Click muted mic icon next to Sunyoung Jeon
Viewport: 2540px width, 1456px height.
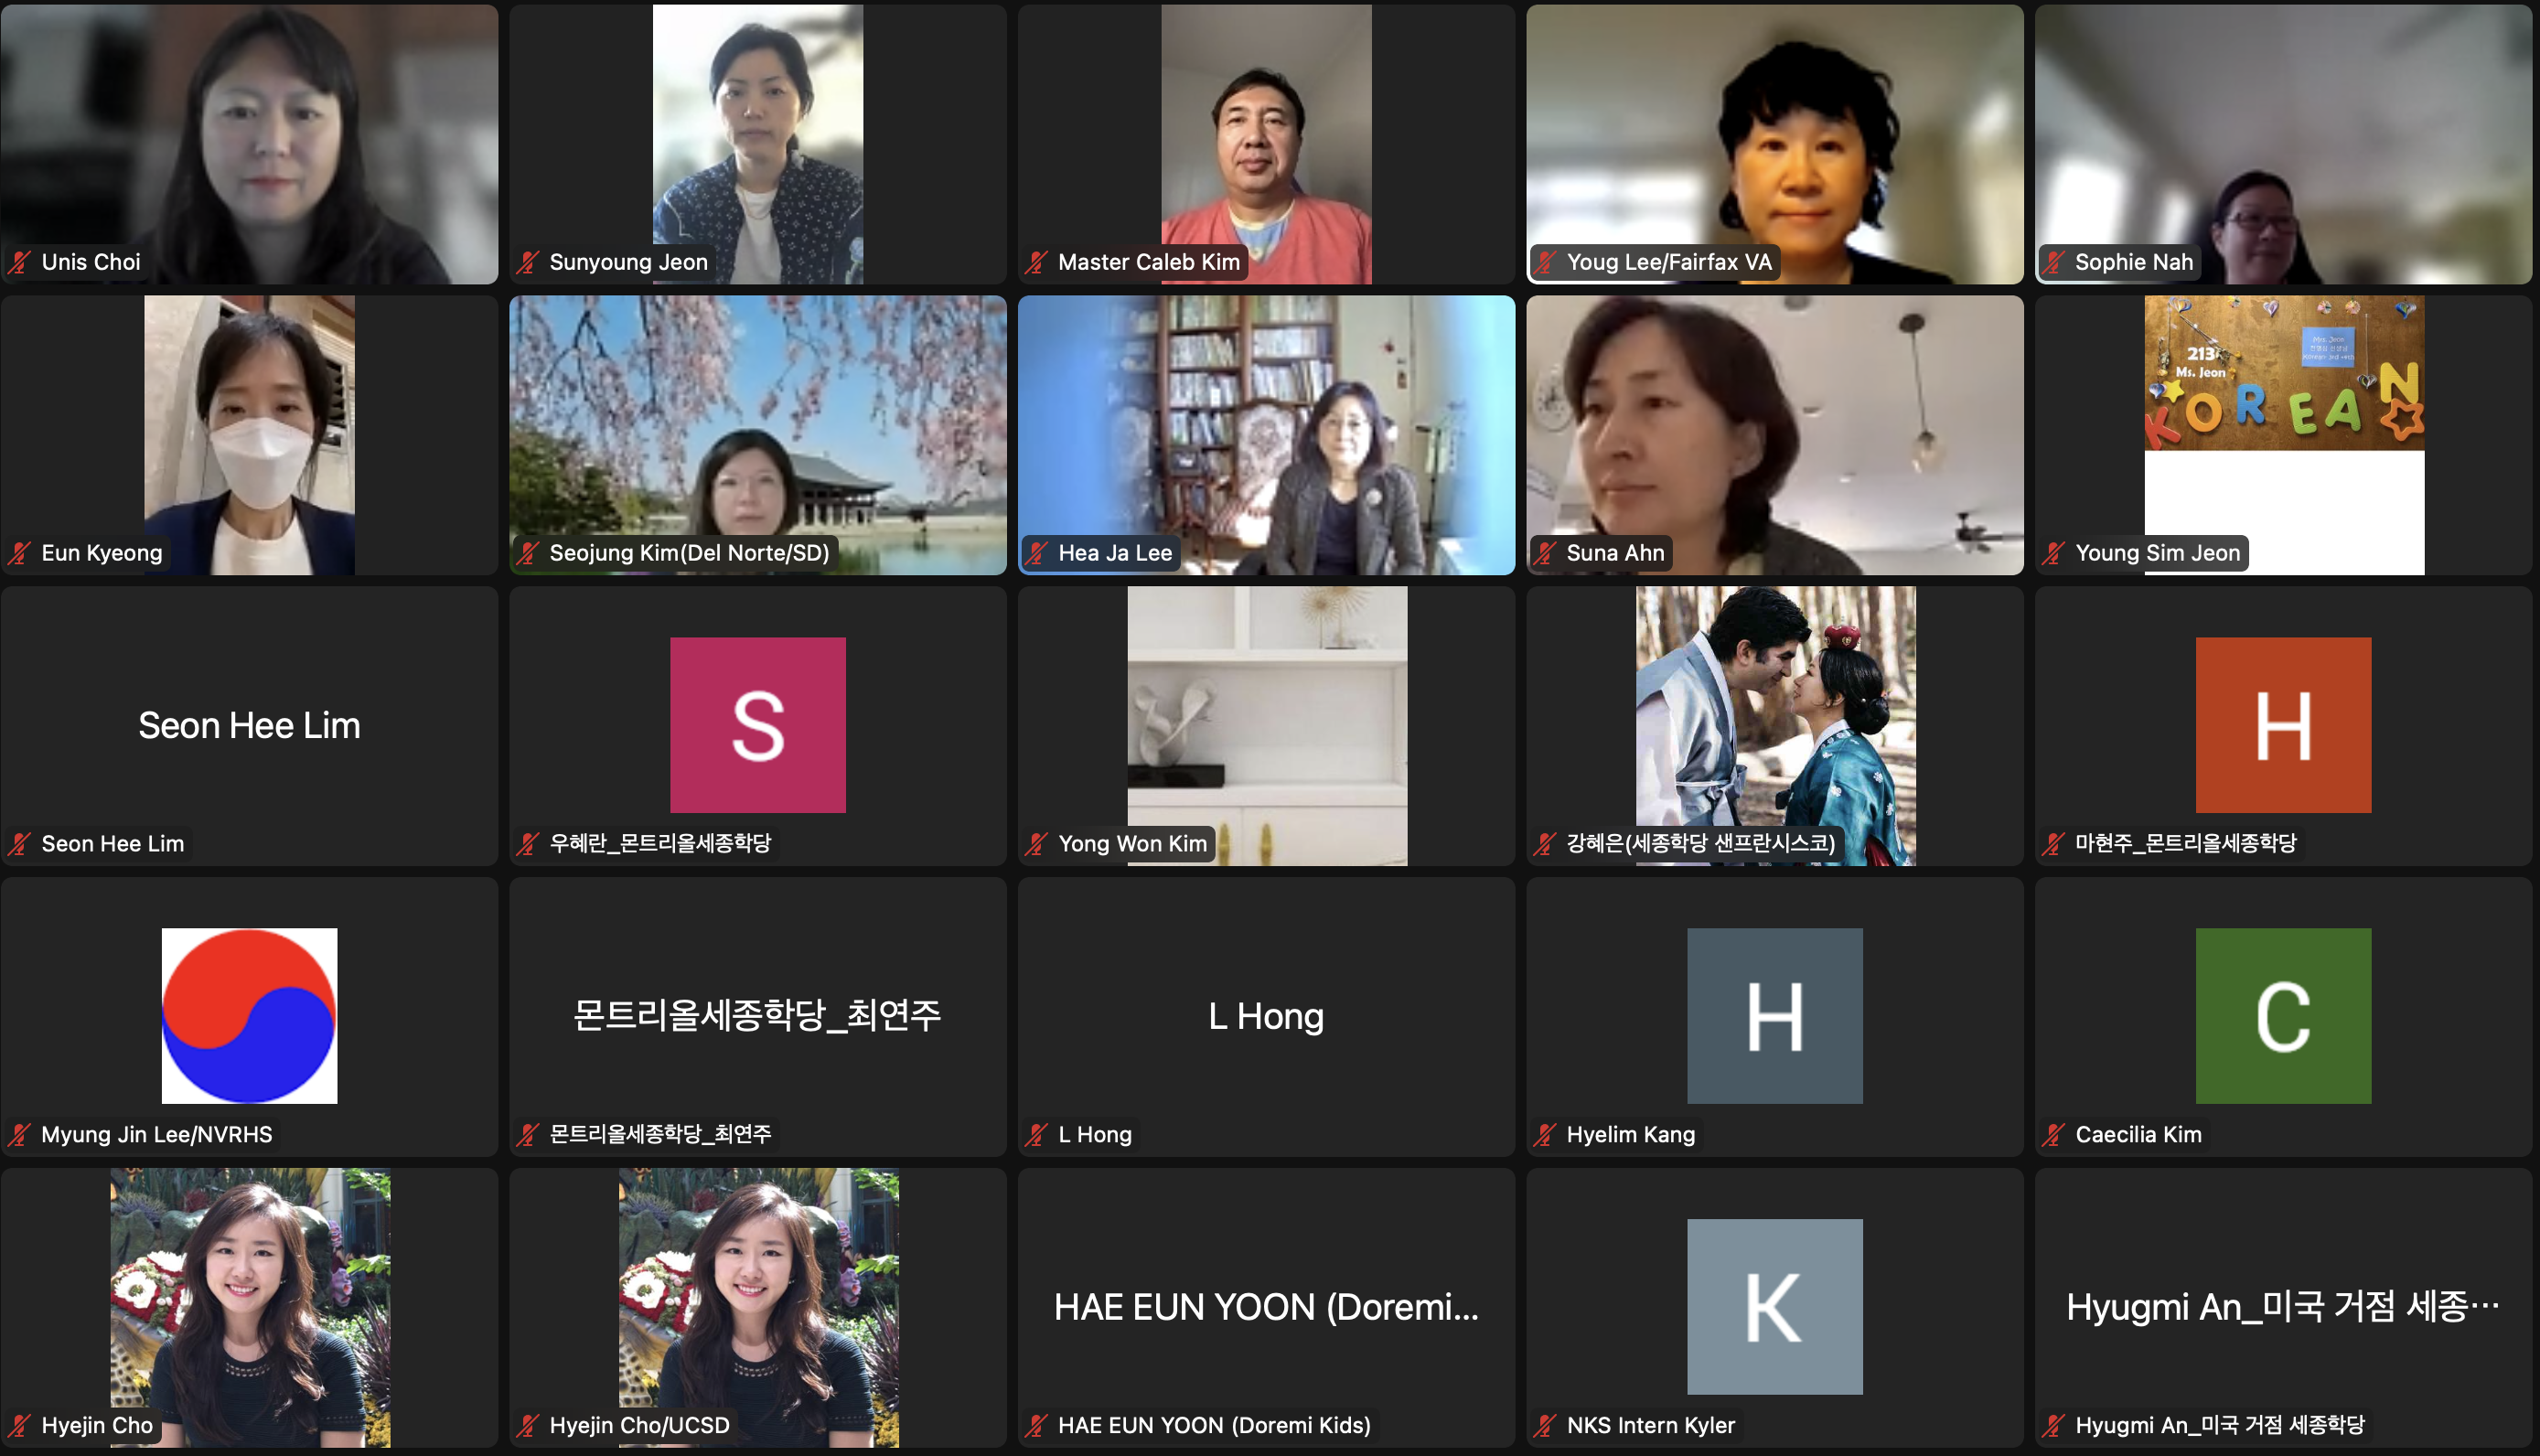528,262
